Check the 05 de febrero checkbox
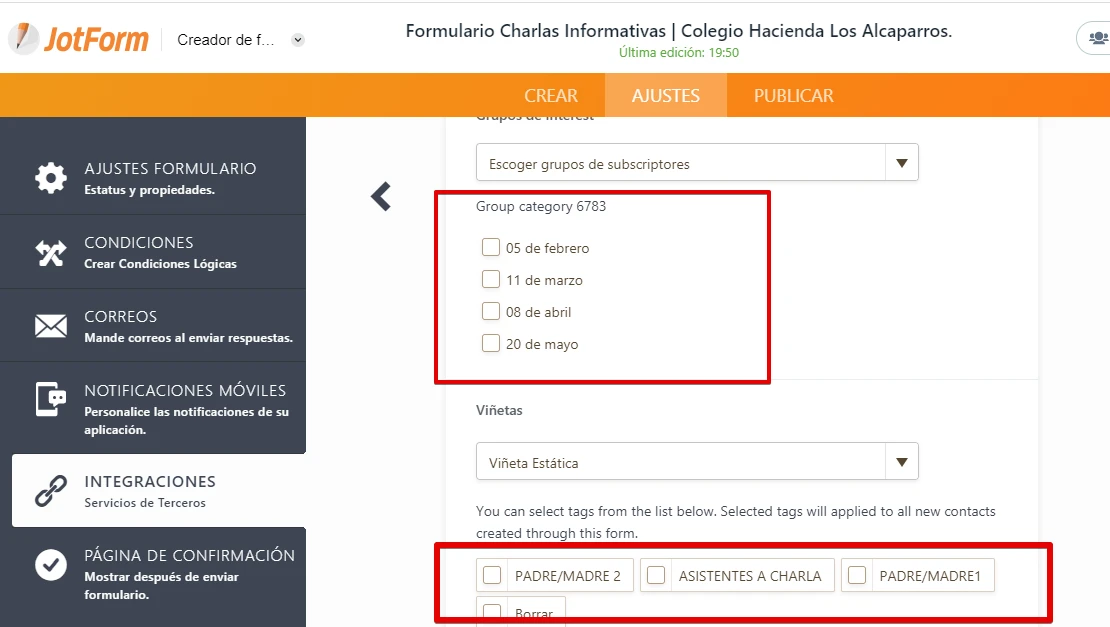The width and height of the screenshot is (1110, 627). pos(491,247)
